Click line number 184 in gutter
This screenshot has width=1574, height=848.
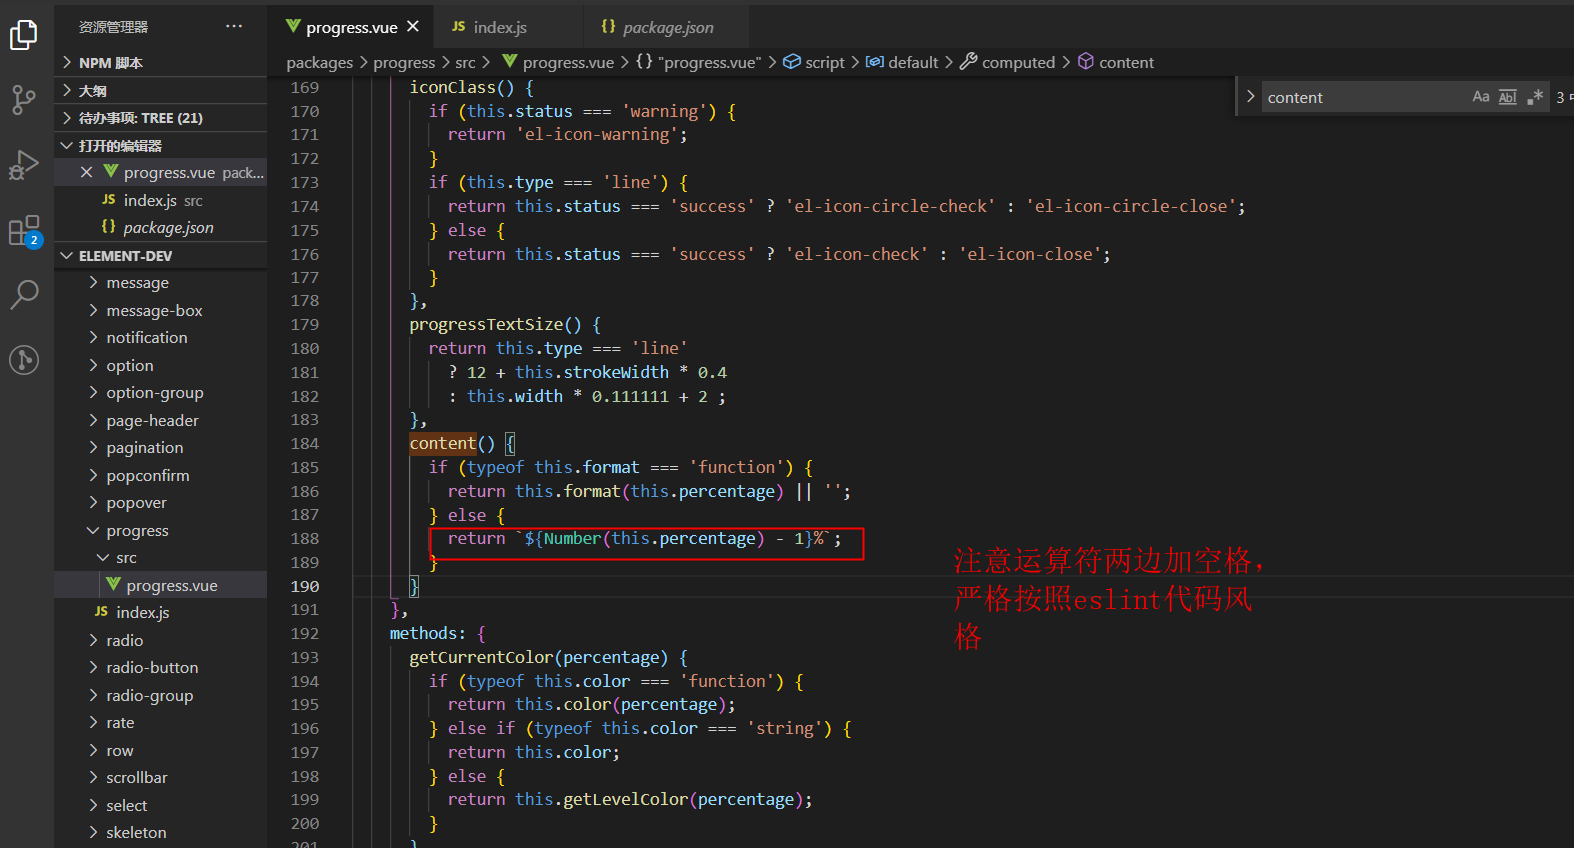point(305,444)
